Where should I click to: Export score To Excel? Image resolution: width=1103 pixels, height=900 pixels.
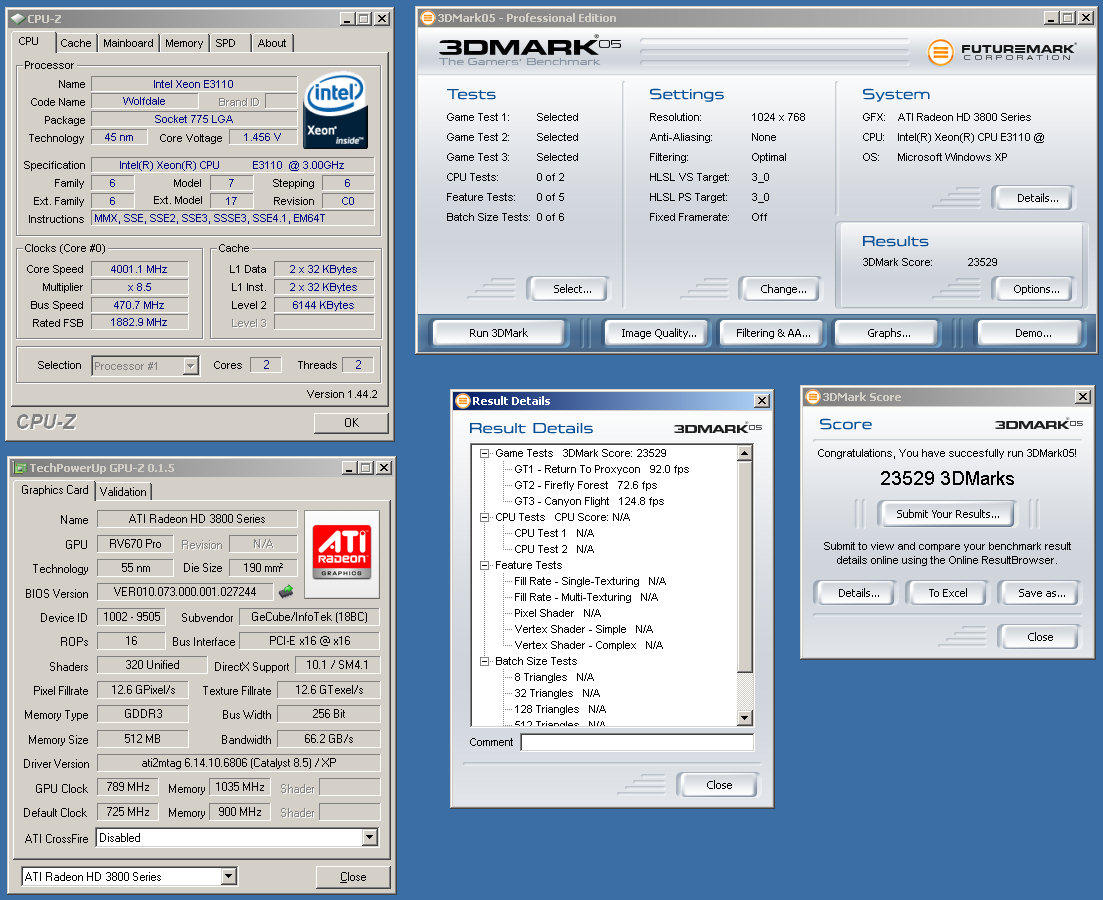947,593
